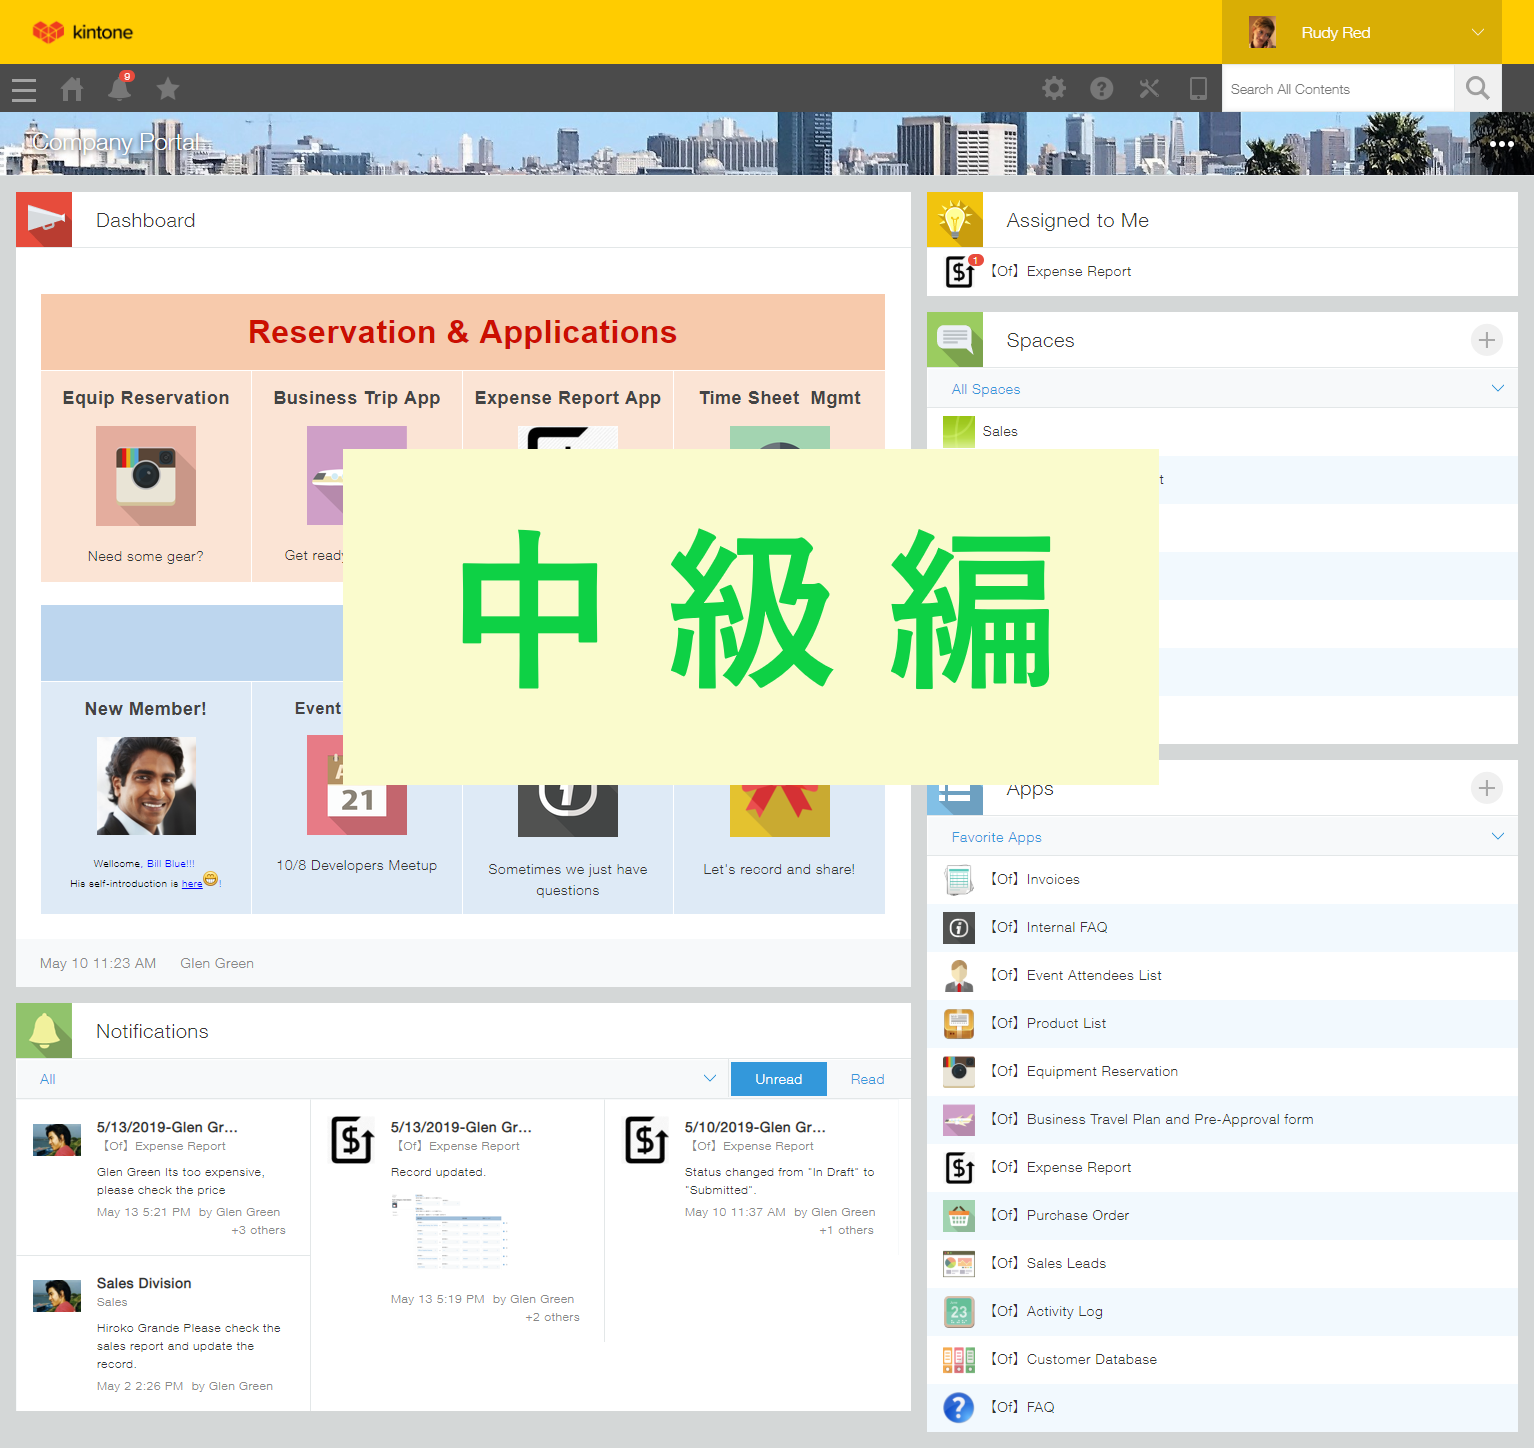The width and height of the screenshot is (1534, 1448).
Task: Switch to mobile view icon
Action: coord(1198,89)
